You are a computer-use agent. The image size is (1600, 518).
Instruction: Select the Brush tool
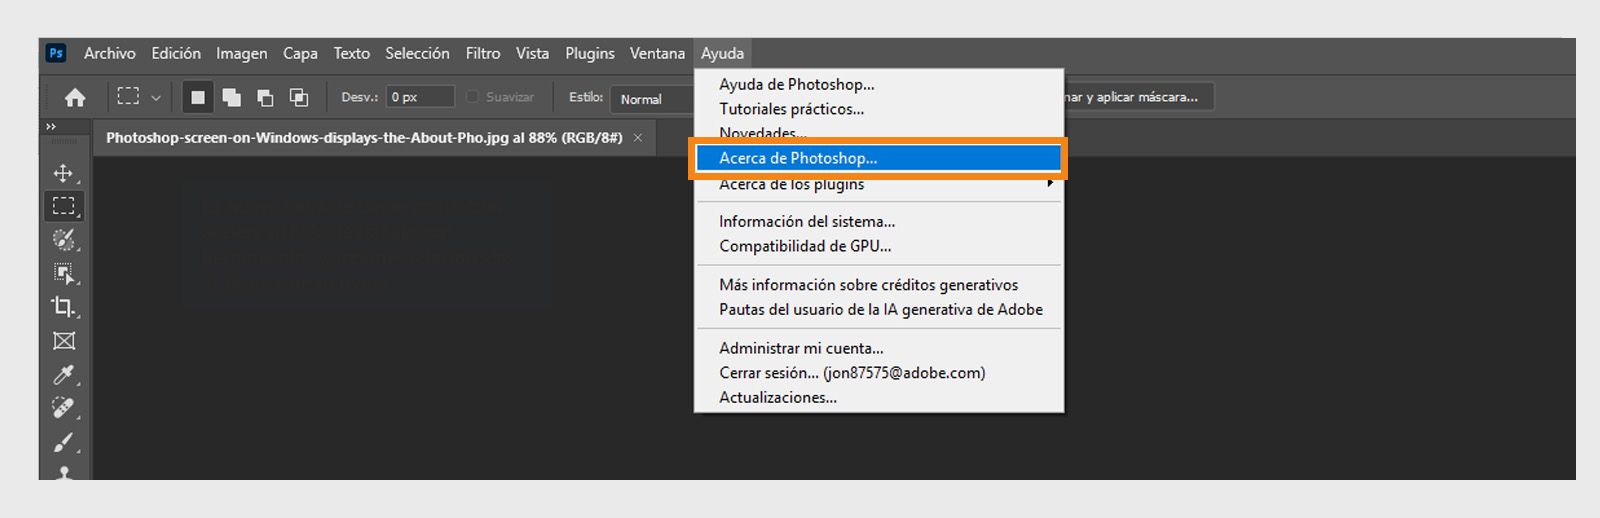pyautogui.click(x=64, y=442)
